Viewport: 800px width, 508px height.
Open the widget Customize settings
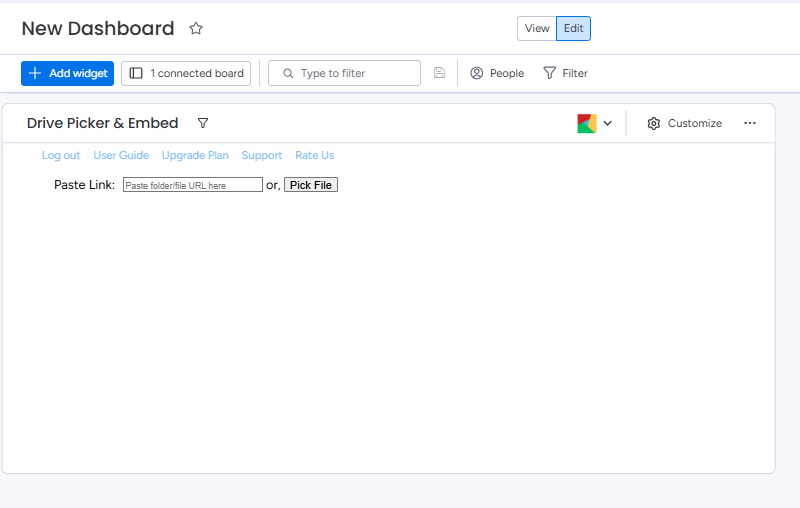pyautogui.click(x=685, y=123)
